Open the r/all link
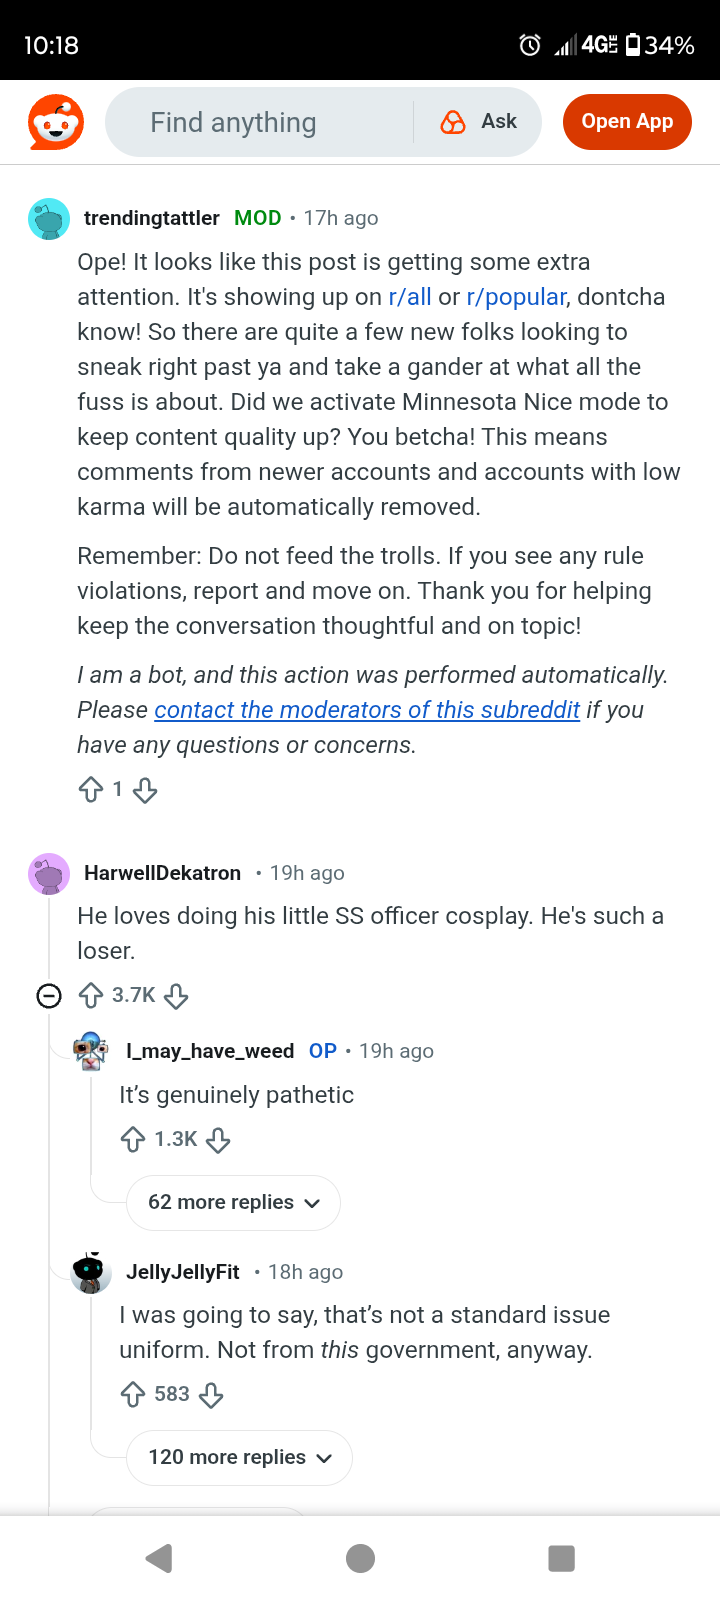Viewport: 720px width, 1600px height. point(410,297)
